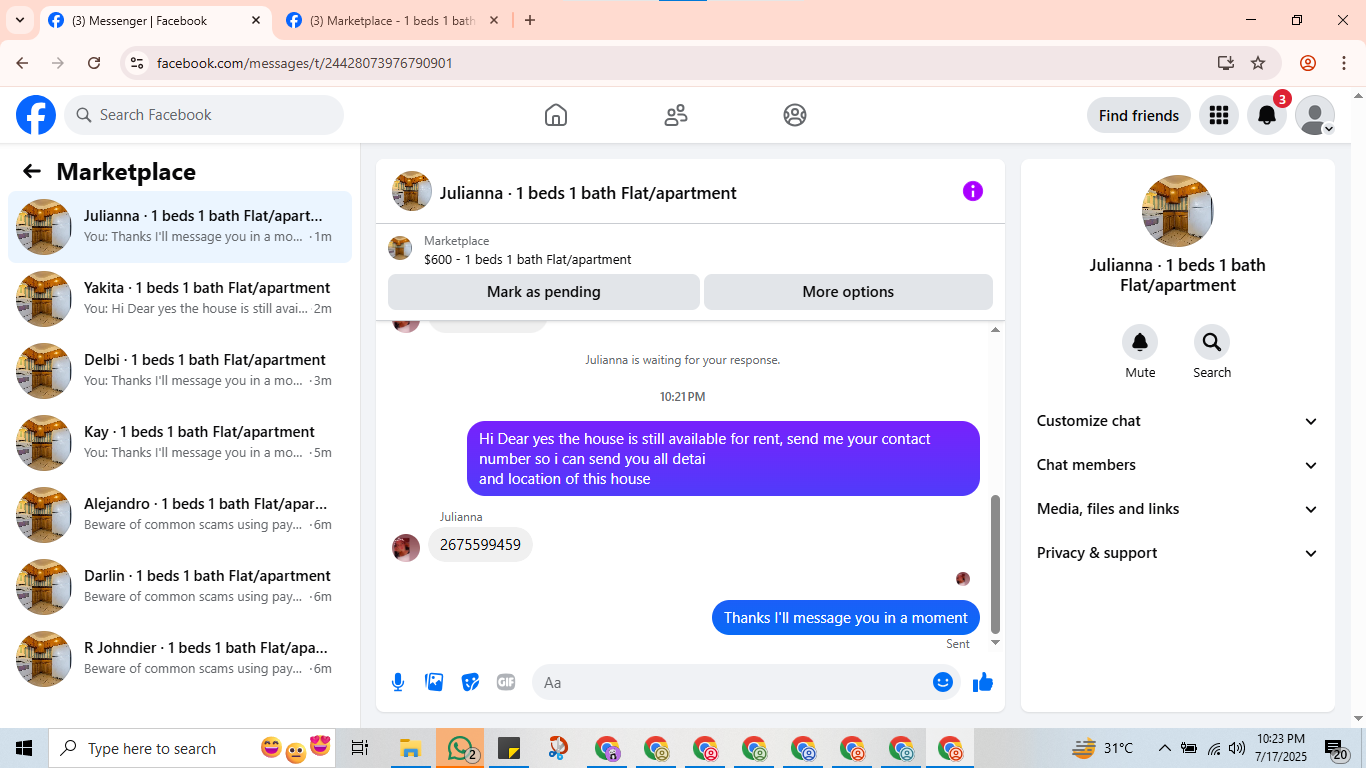Expand the Privacy & support section

[x=1178, y=553]
